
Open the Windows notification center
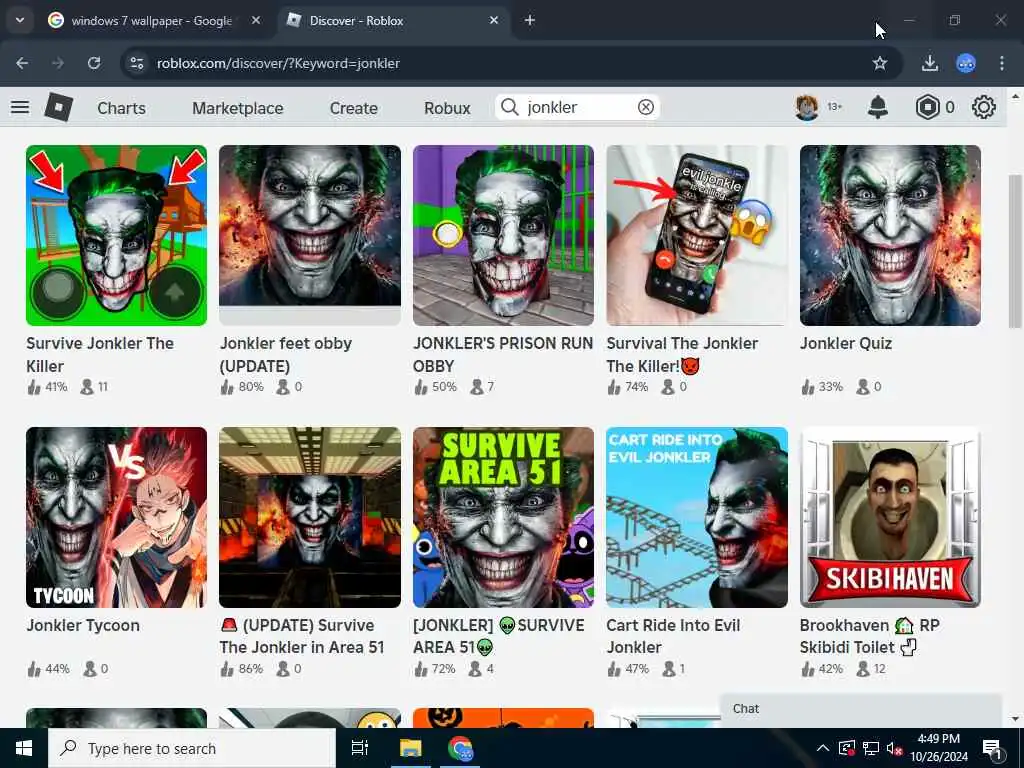tap(991, 748)
